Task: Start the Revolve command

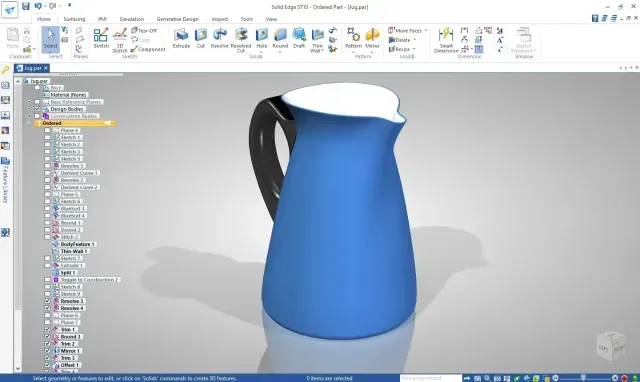Action: pos(220,38)
